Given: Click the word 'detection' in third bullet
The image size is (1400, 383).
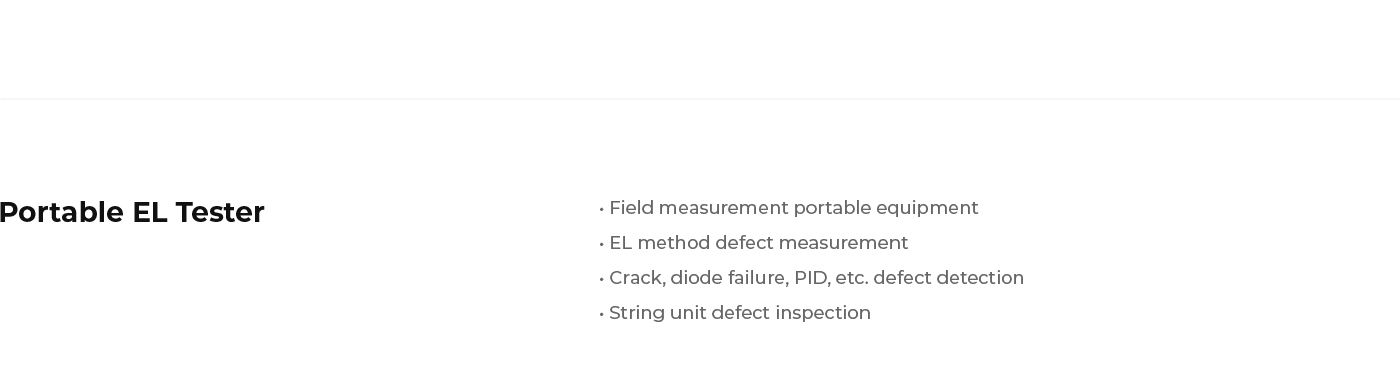Looking at the screenshot, I should point(982,278).
